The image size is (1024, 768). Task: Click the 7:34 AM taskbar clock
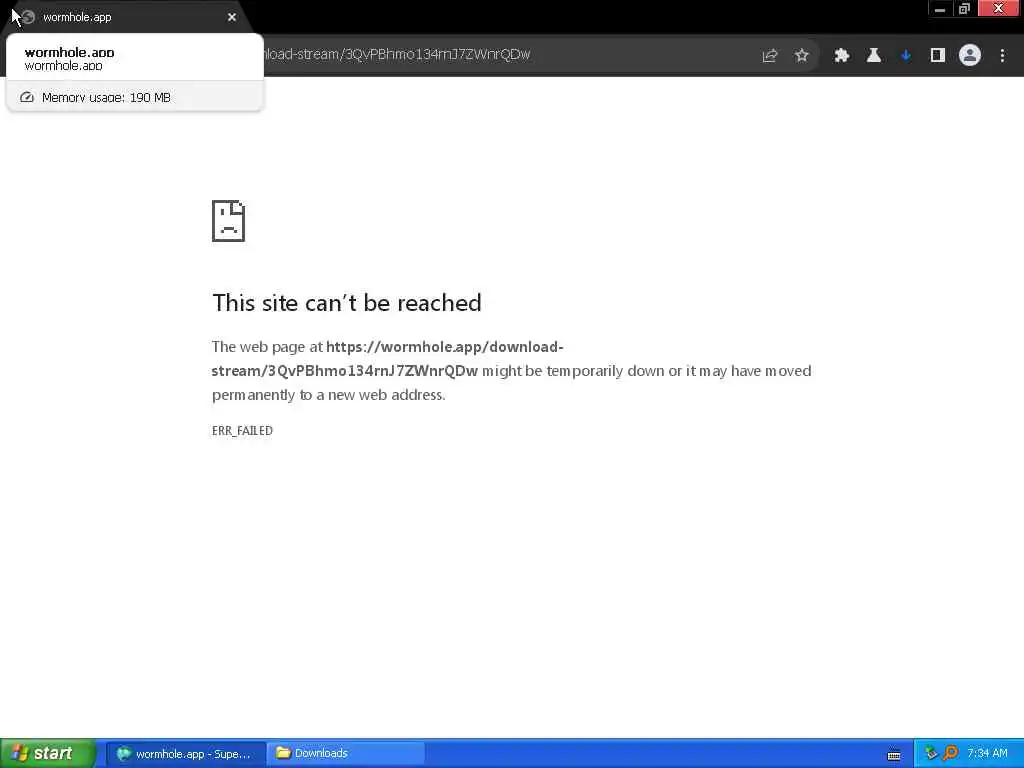click(987, 754)
